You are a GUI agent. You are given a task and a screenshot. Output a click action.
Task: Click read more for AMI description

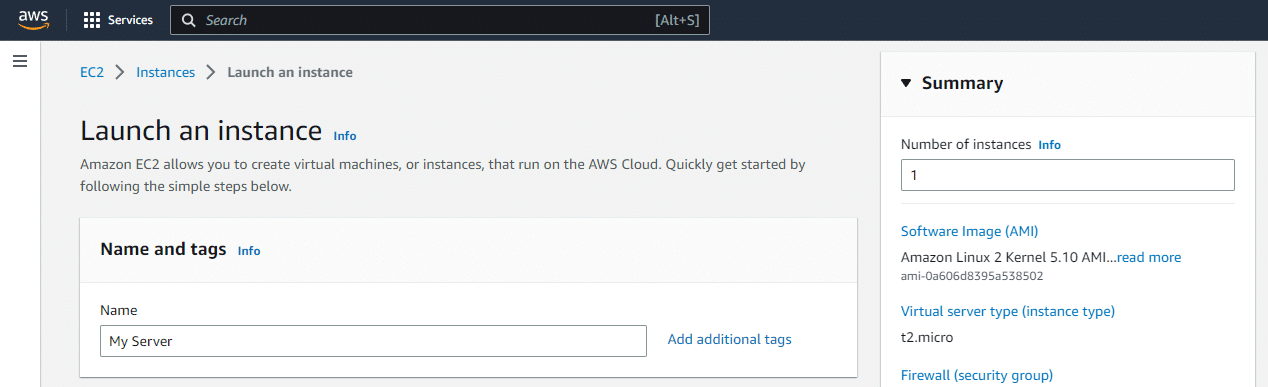click(x=1149, y=257)
